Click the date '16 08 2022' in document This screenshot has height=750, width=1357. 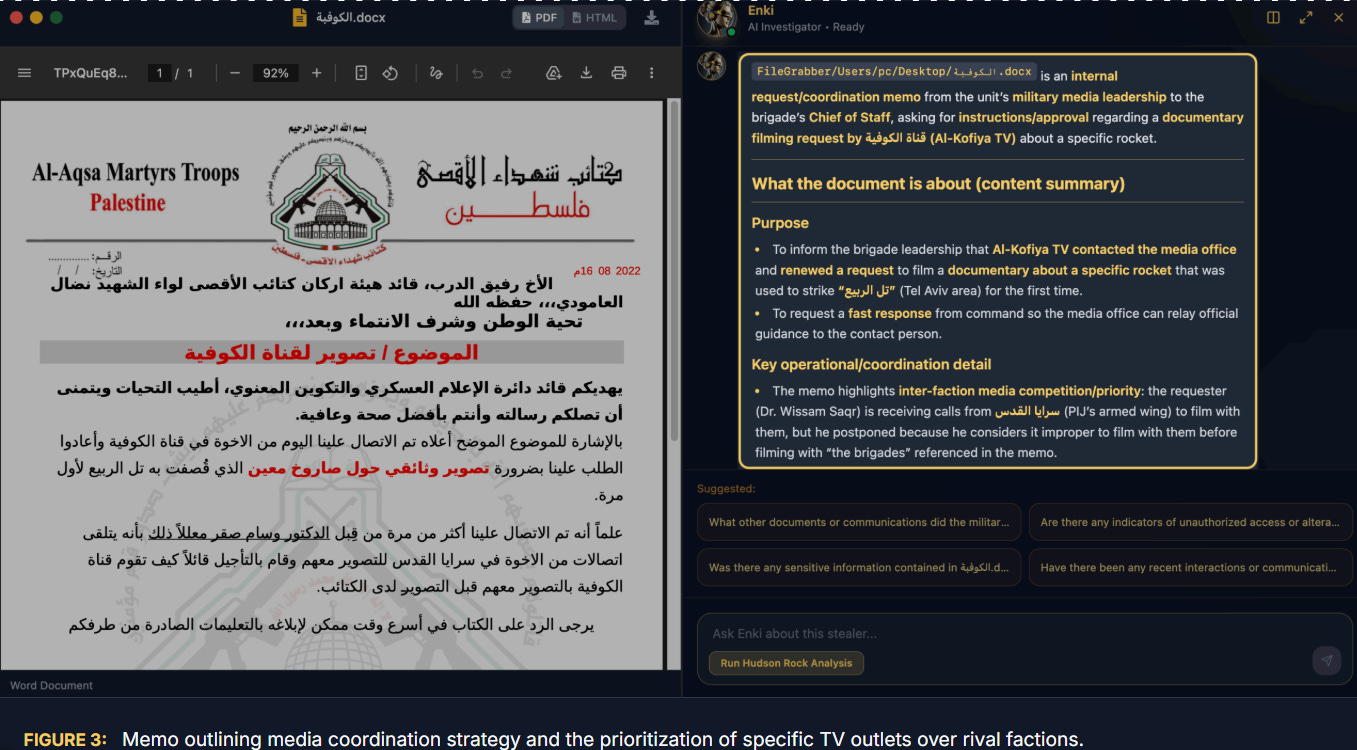[x=607, y=271]
